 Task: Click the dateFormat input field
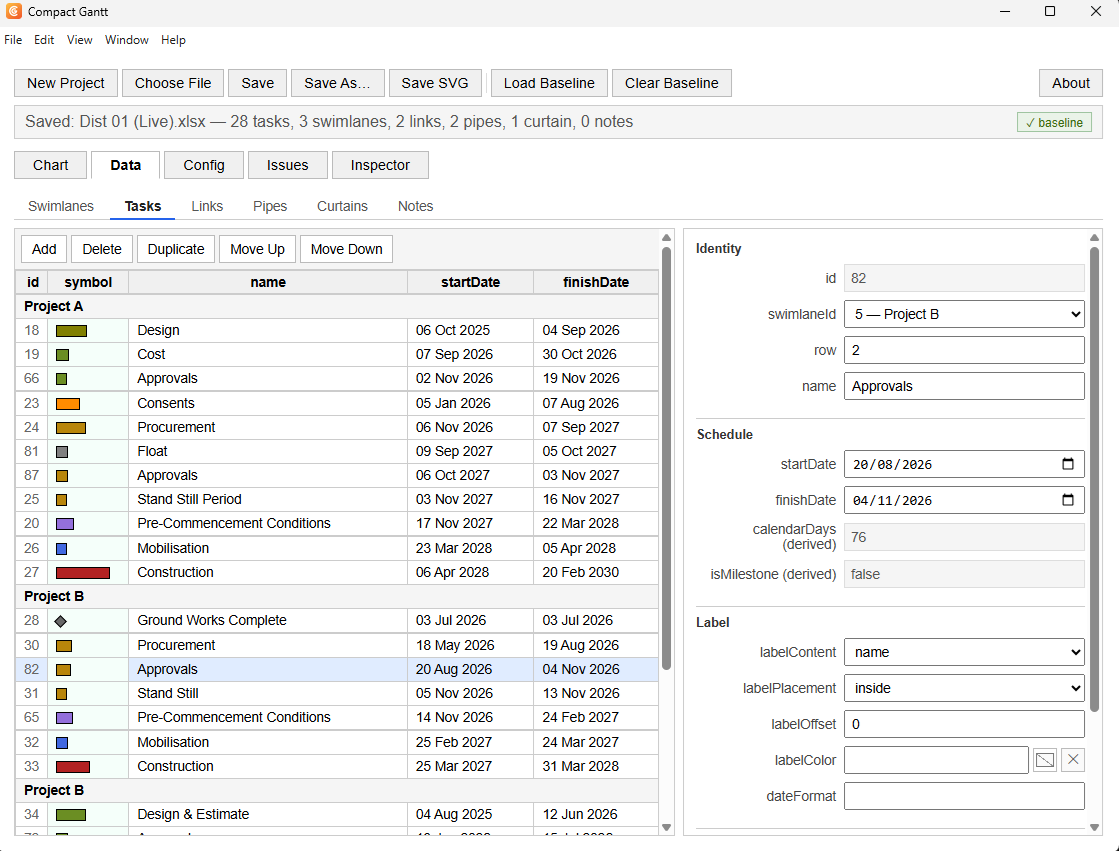(964, 796)
